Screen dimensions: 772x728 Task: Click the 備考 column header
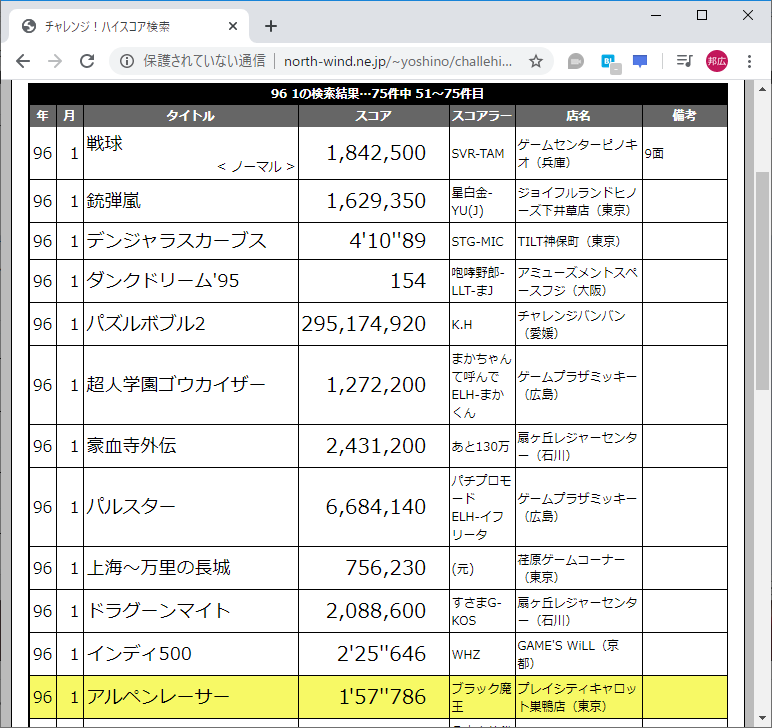tap(684, 116)
